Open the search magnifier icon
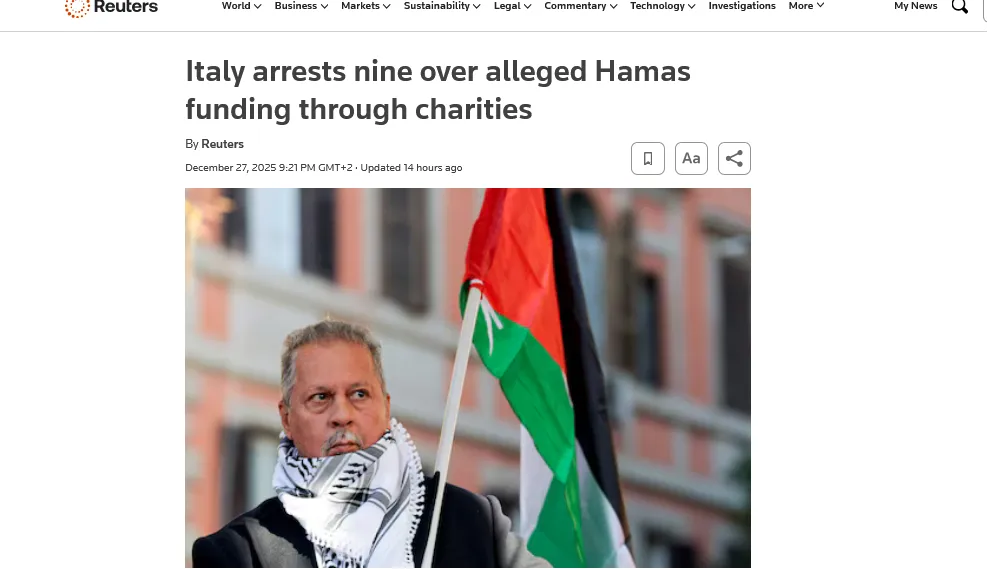The width and height of the screenshot is (988, 569). [x=960, y=6]
